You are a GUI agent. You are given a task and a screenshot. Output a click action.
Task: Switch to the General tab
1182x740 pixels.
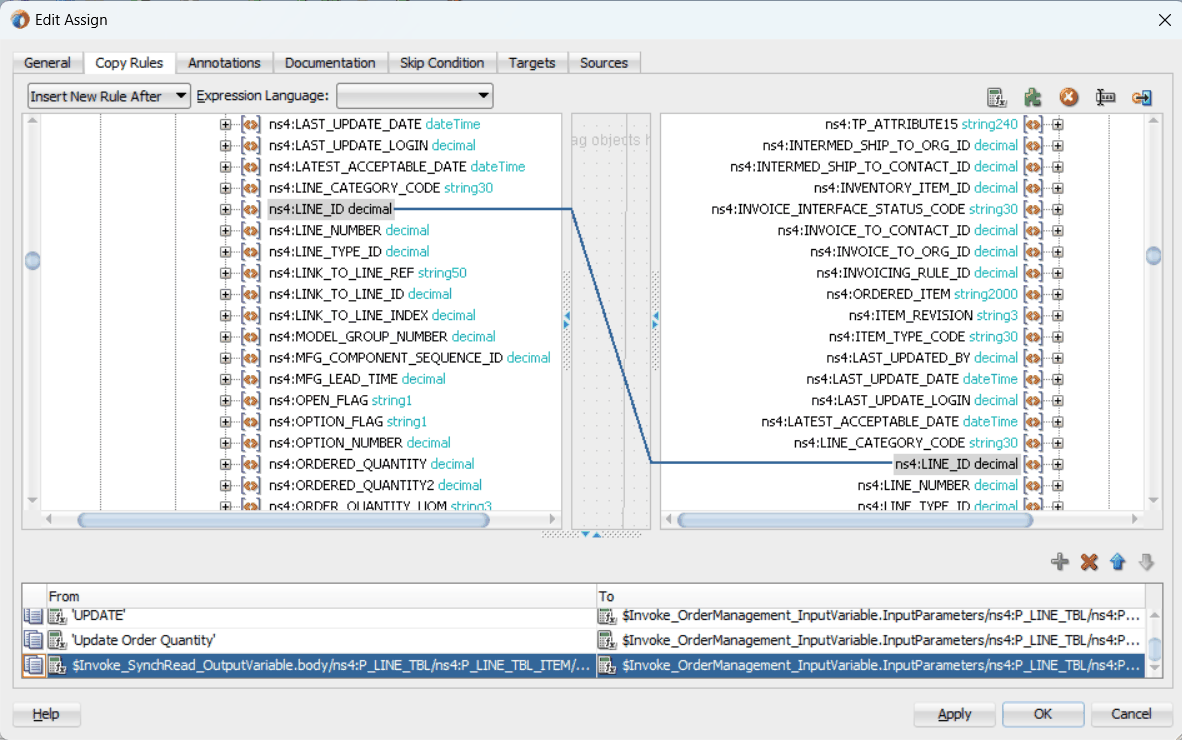pyautogui.click(x=47, y=63)
